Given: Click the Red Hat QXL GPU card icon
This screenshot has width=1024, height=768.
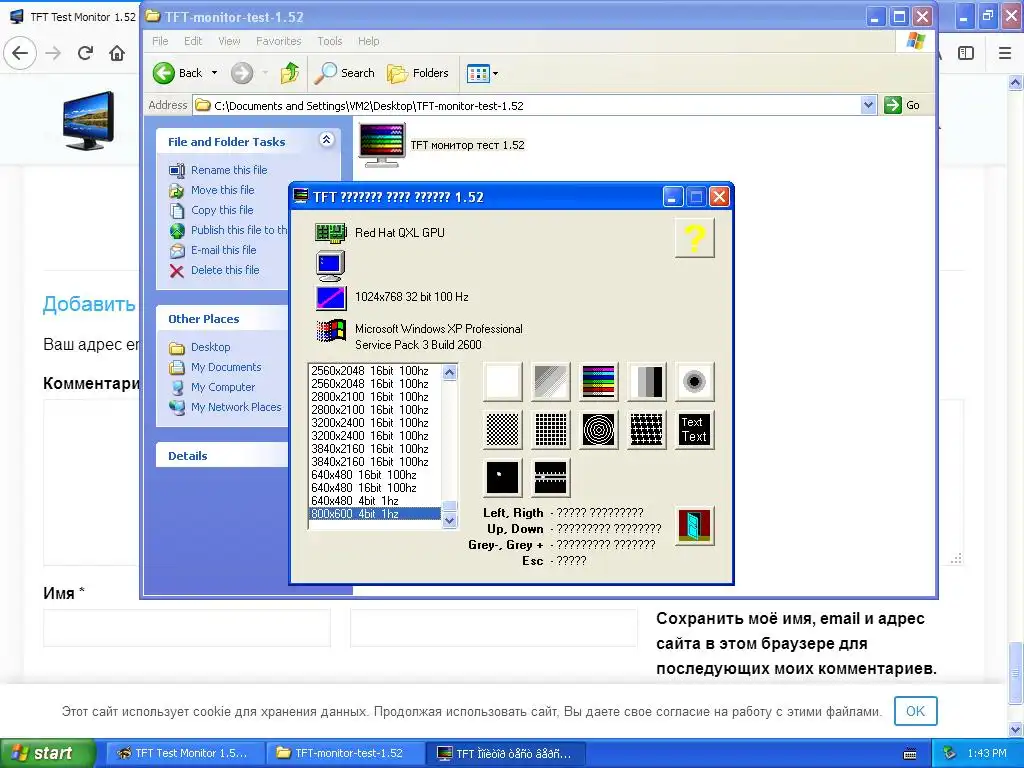Looking at the screenshot, I should [x=330, y=232].
